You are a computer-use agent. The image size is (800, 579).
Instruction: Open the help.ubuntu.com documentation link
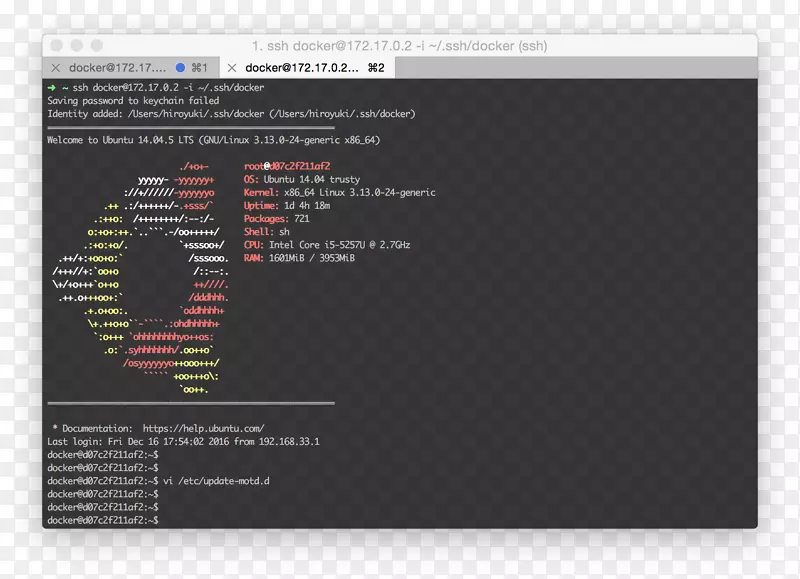click(x=203, y=428)
